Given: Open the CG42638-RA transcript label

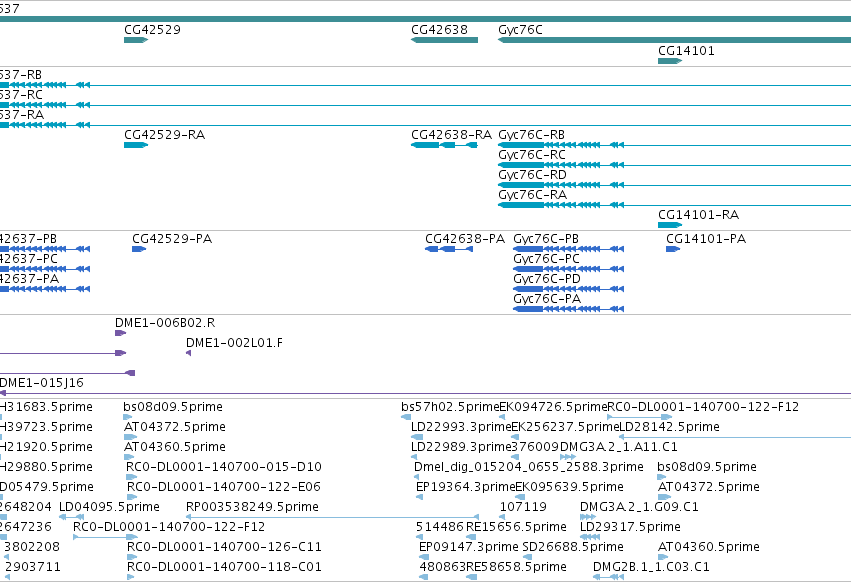Looking at the screenshot, I should pos(452,135).
